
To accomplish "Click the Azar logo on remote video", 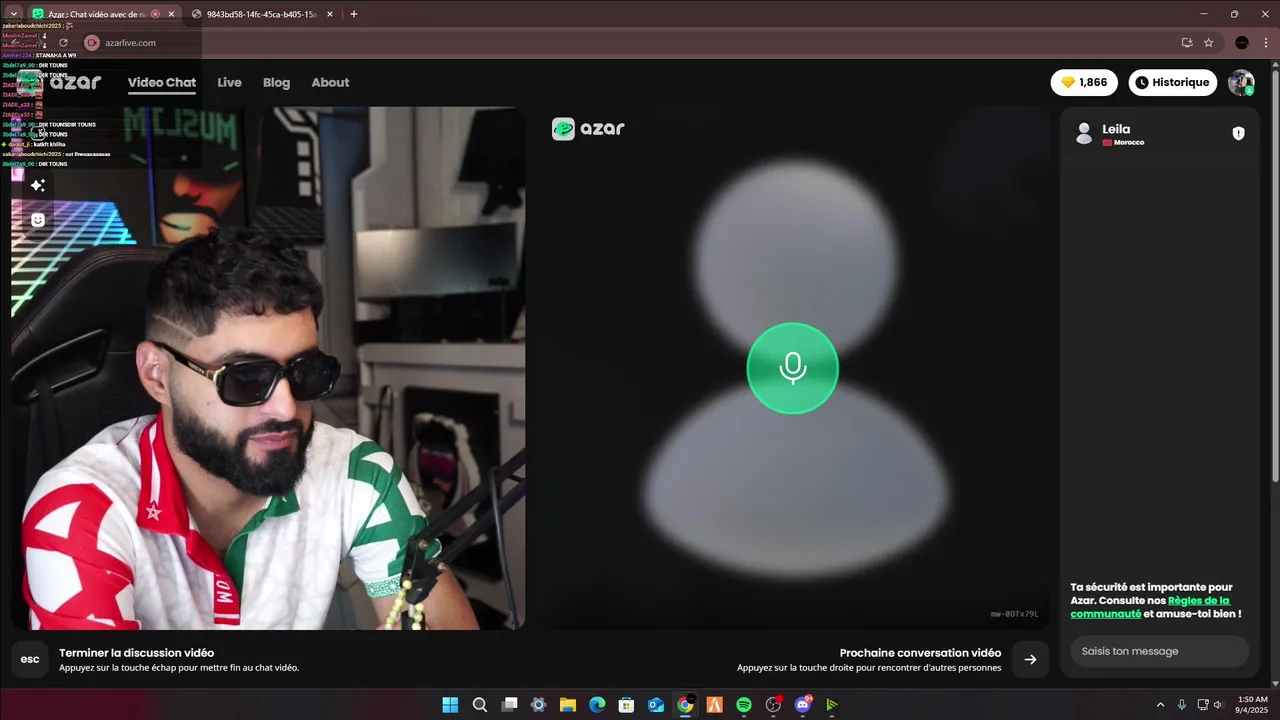I will coord(588,128).
